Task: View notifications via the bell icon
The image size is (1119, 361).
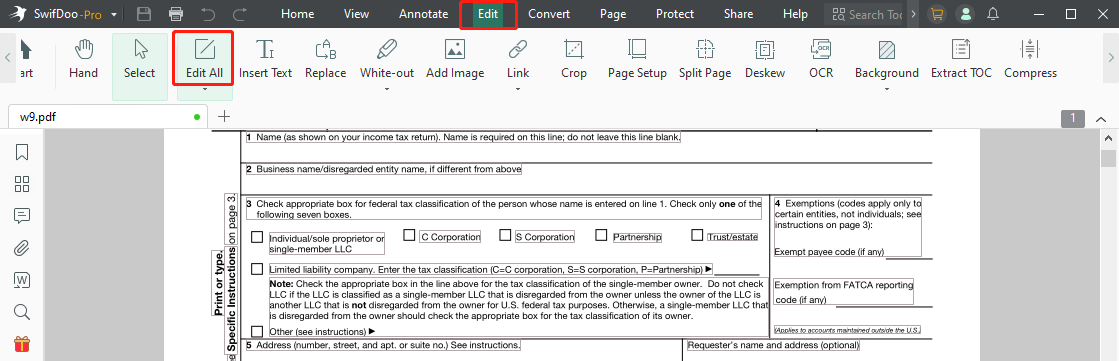Action: point(993,14)
